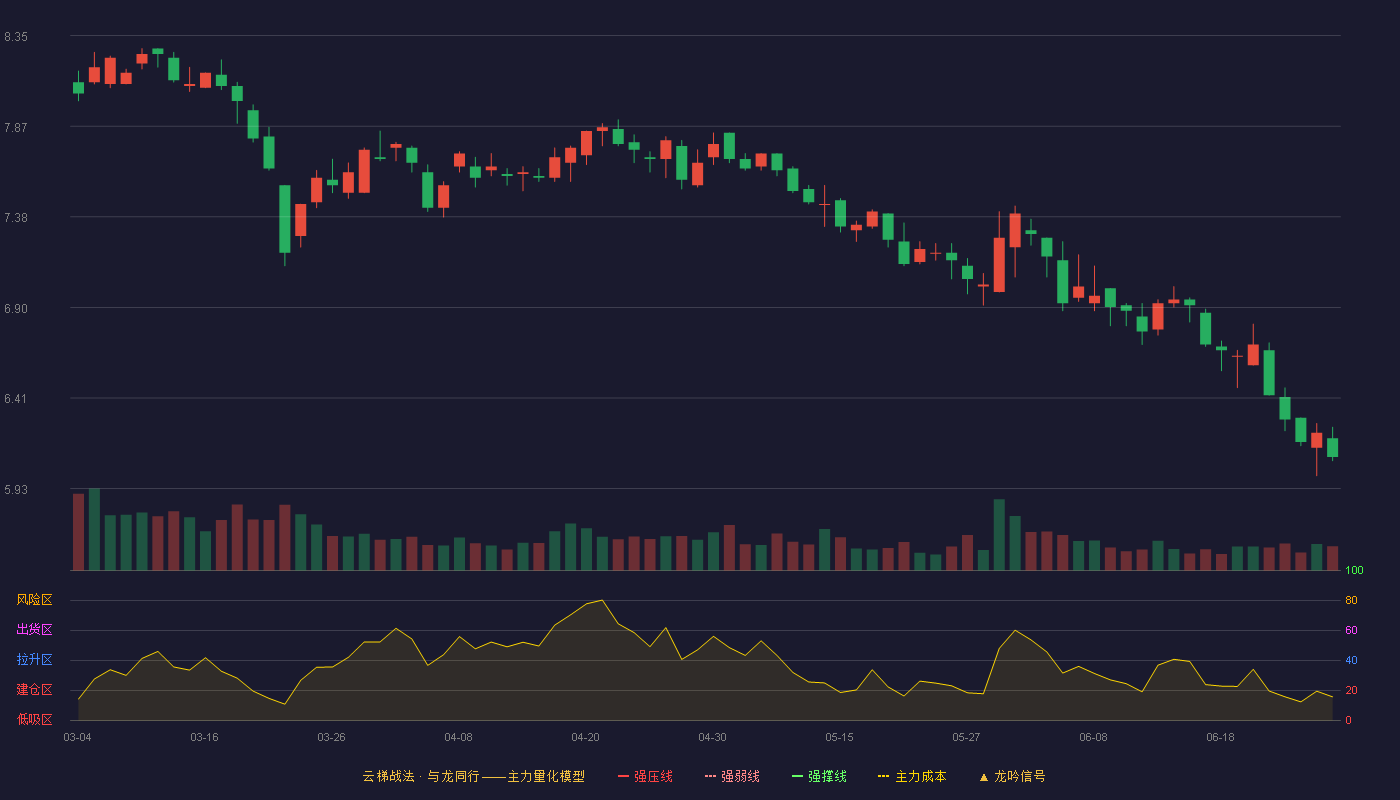Click the 03-26 date label

click(x=331, y=737)
